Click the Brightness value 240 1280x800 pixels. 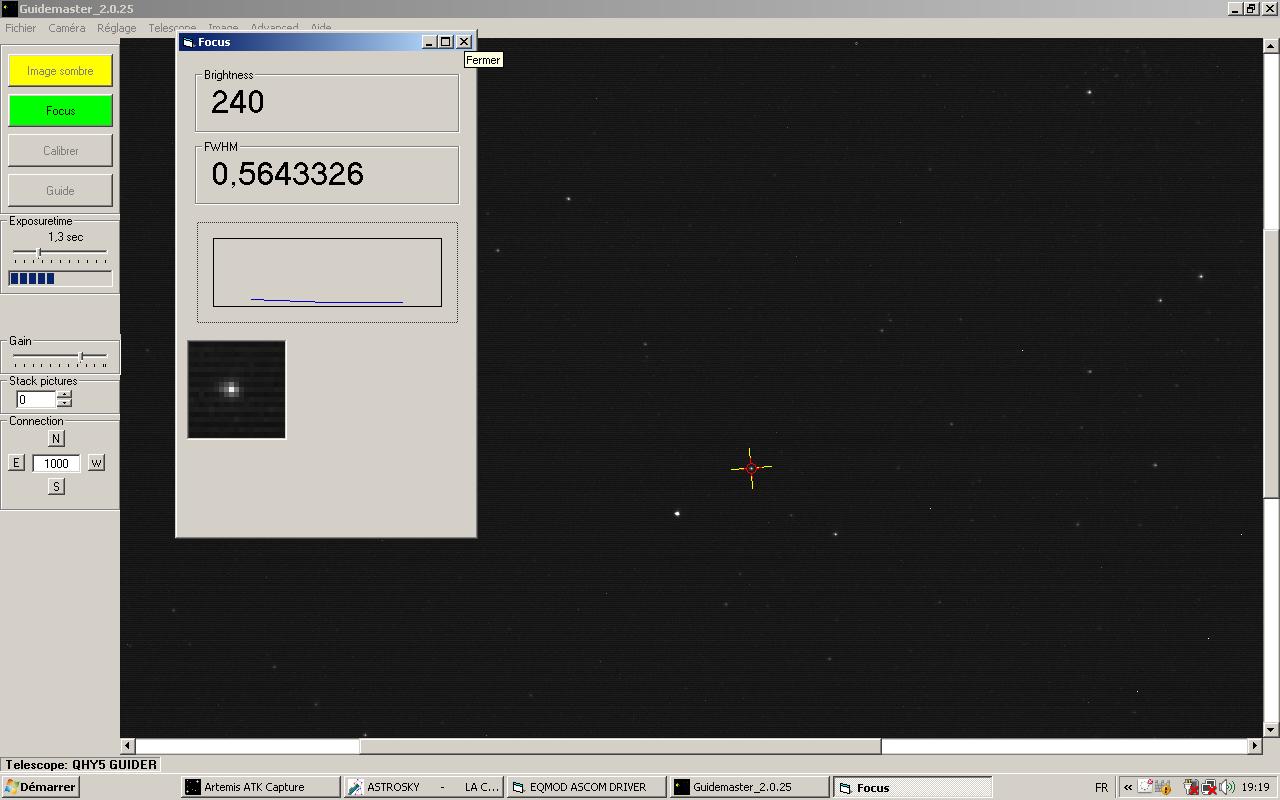tap(238, 102)
